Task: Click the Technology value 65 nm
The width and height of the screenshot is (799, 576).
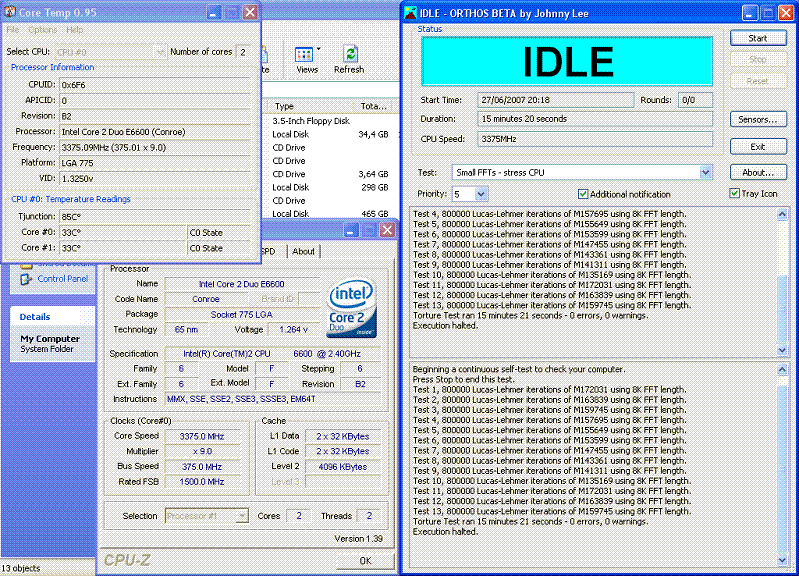Action: (x=186, y=330)
